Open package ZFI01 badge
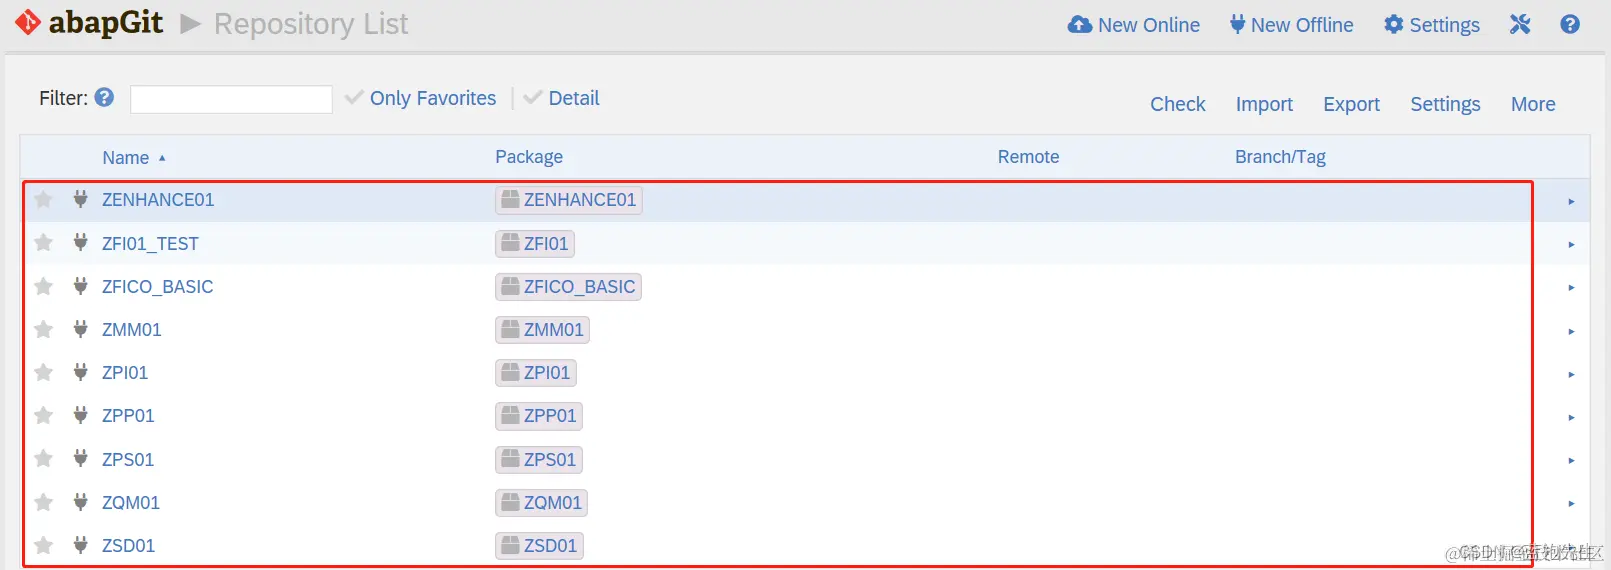This screenshot has height=570, width=1611. click(x=535, y=243)
